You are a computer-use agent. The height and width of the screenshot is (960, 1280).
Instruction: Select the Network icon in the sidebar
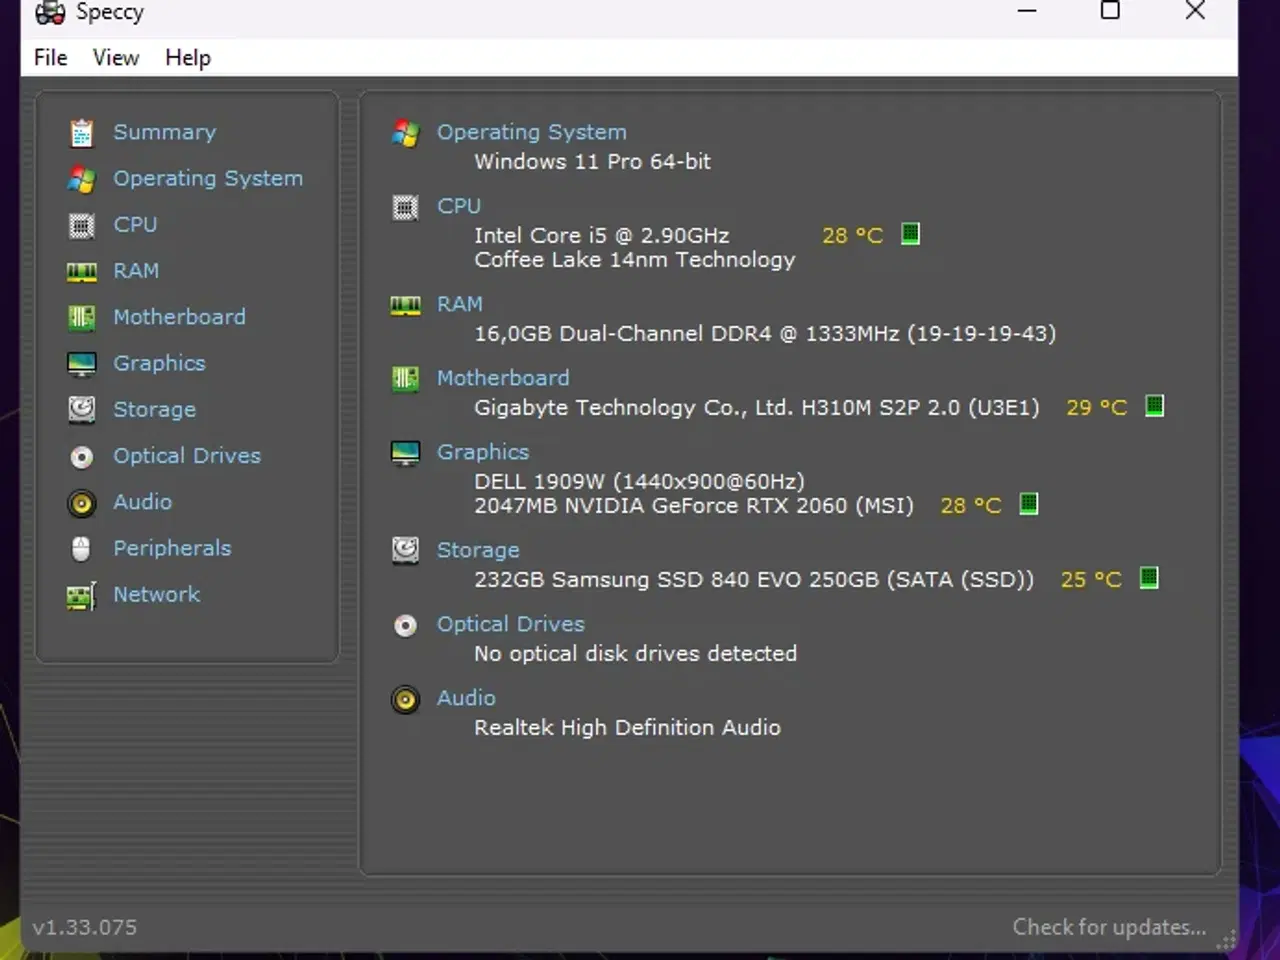[81, 594]
